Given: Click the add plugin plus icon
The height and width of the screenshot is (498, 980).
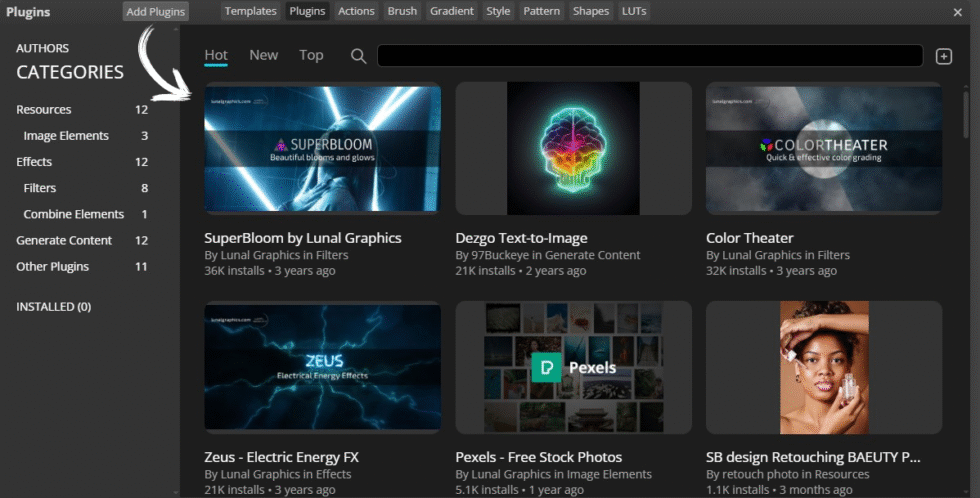Looking at the screenshot, I should click(x=943, y=56).
